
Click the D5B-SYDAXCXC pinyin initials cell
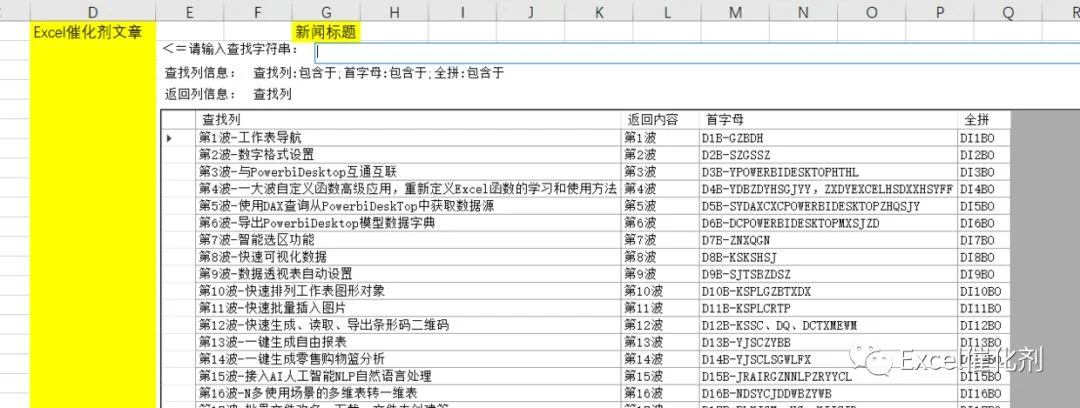(x=828, y=206)
